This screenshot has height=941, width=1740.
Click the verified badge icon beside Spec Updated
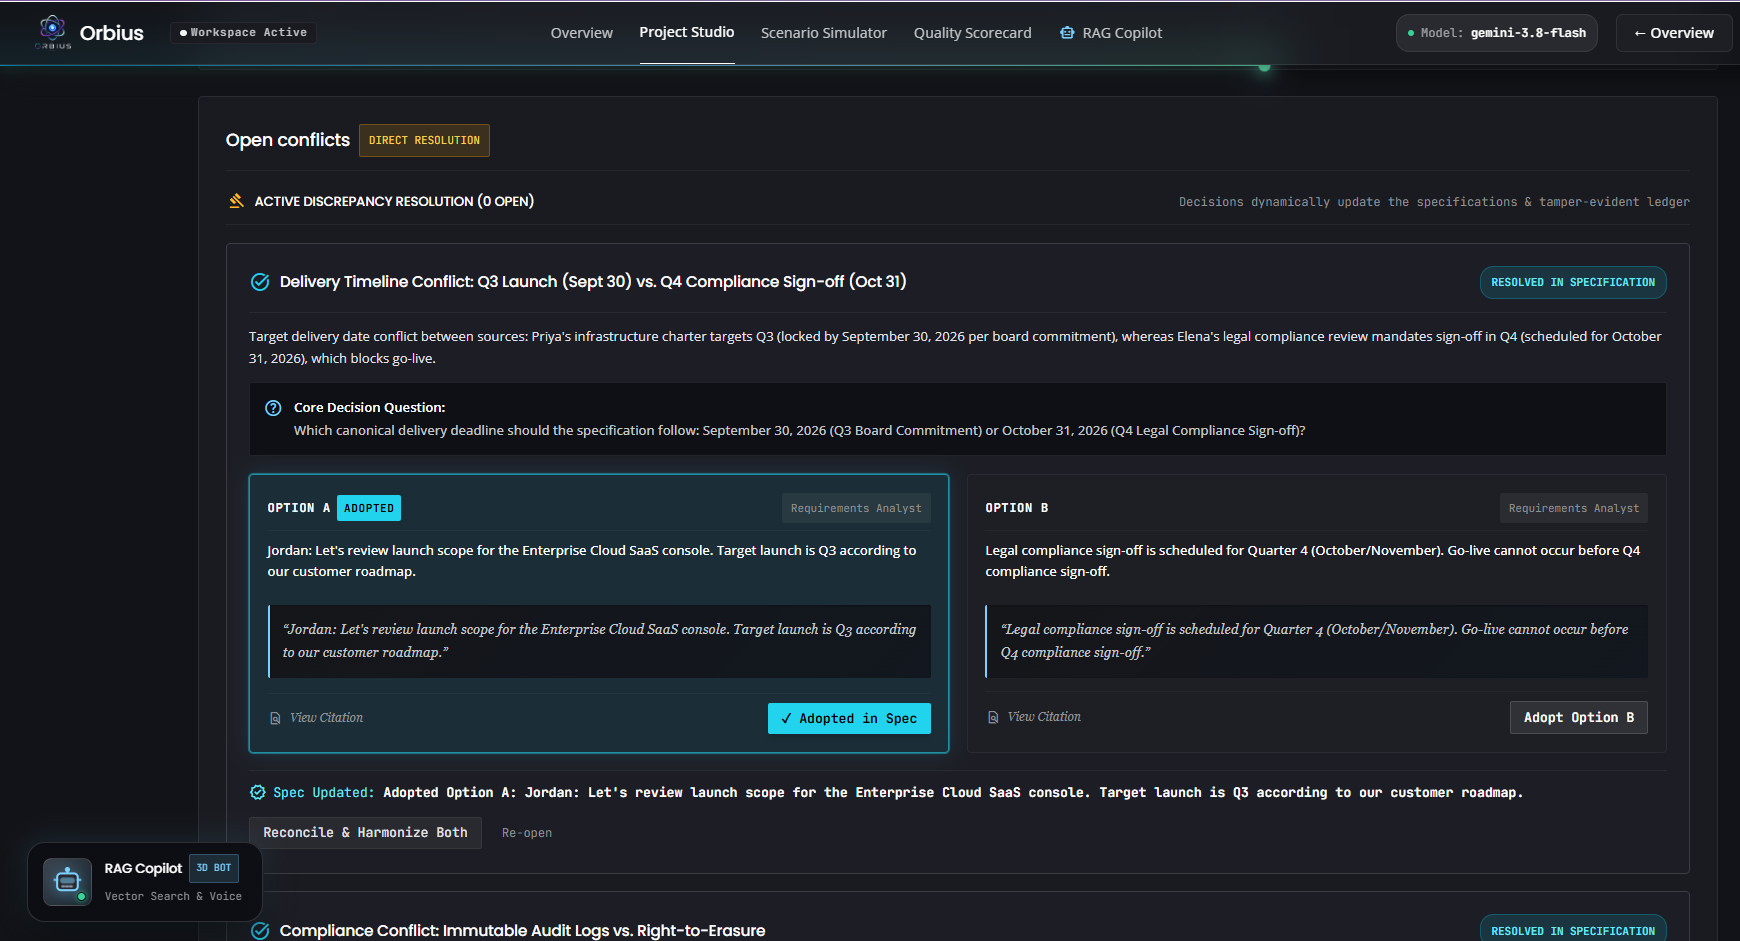257,793
